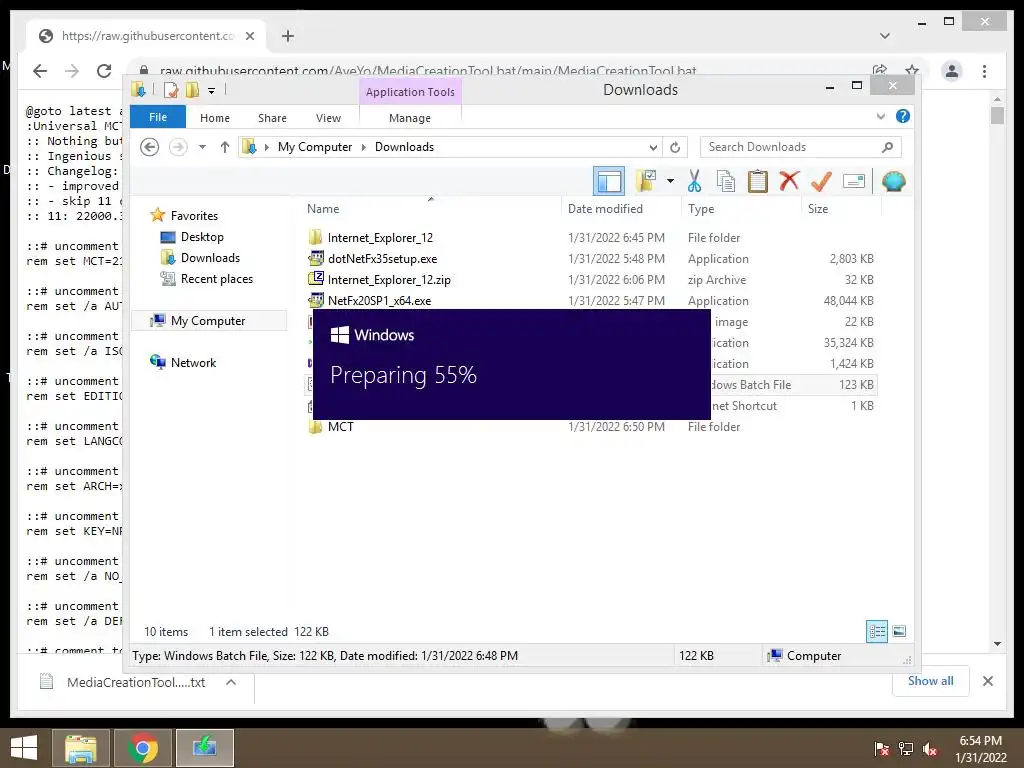
Task: Open the File ribbon tab
Action: pos(158,118)
